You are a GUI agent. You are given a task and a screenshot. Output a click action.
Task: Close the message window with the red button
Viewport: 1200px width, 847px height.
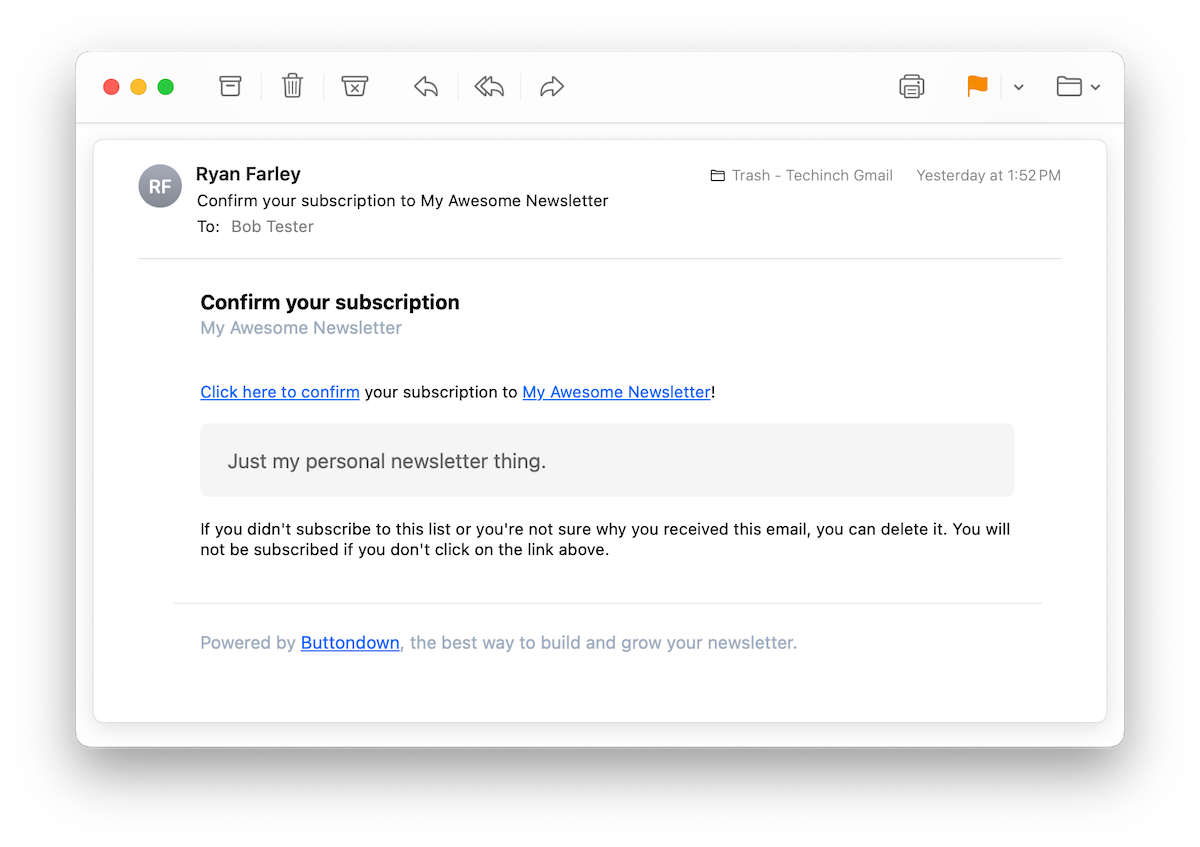pos(111,87)
